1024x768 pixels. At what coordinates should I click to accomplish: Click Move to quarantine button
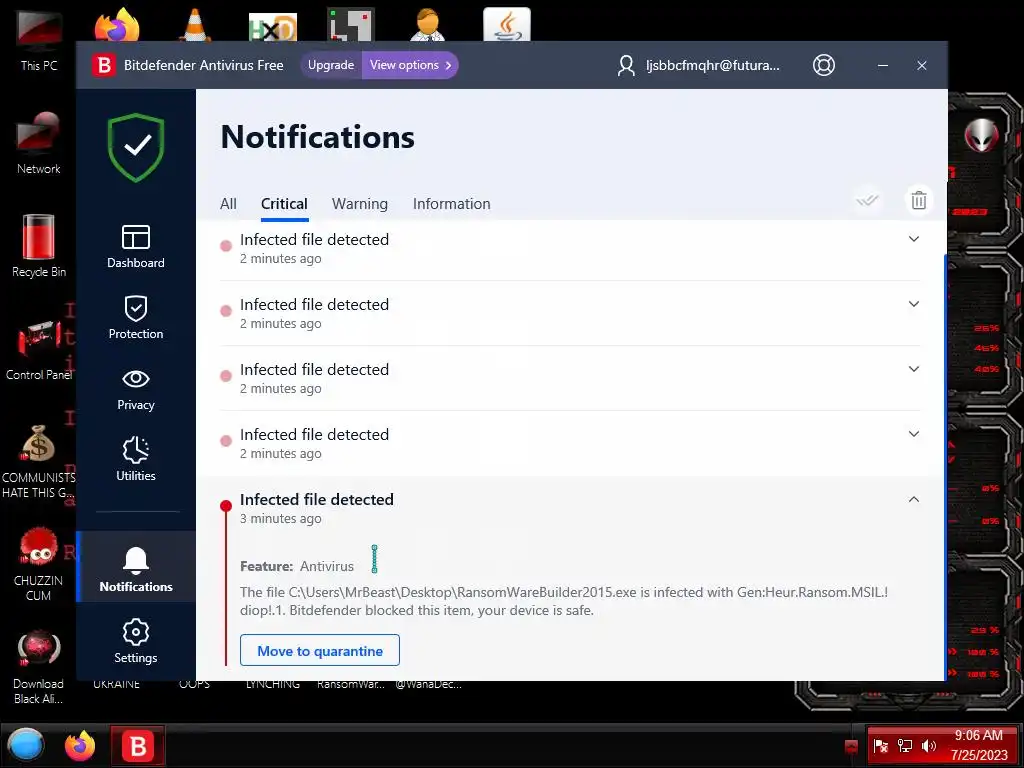pos(320,650)
